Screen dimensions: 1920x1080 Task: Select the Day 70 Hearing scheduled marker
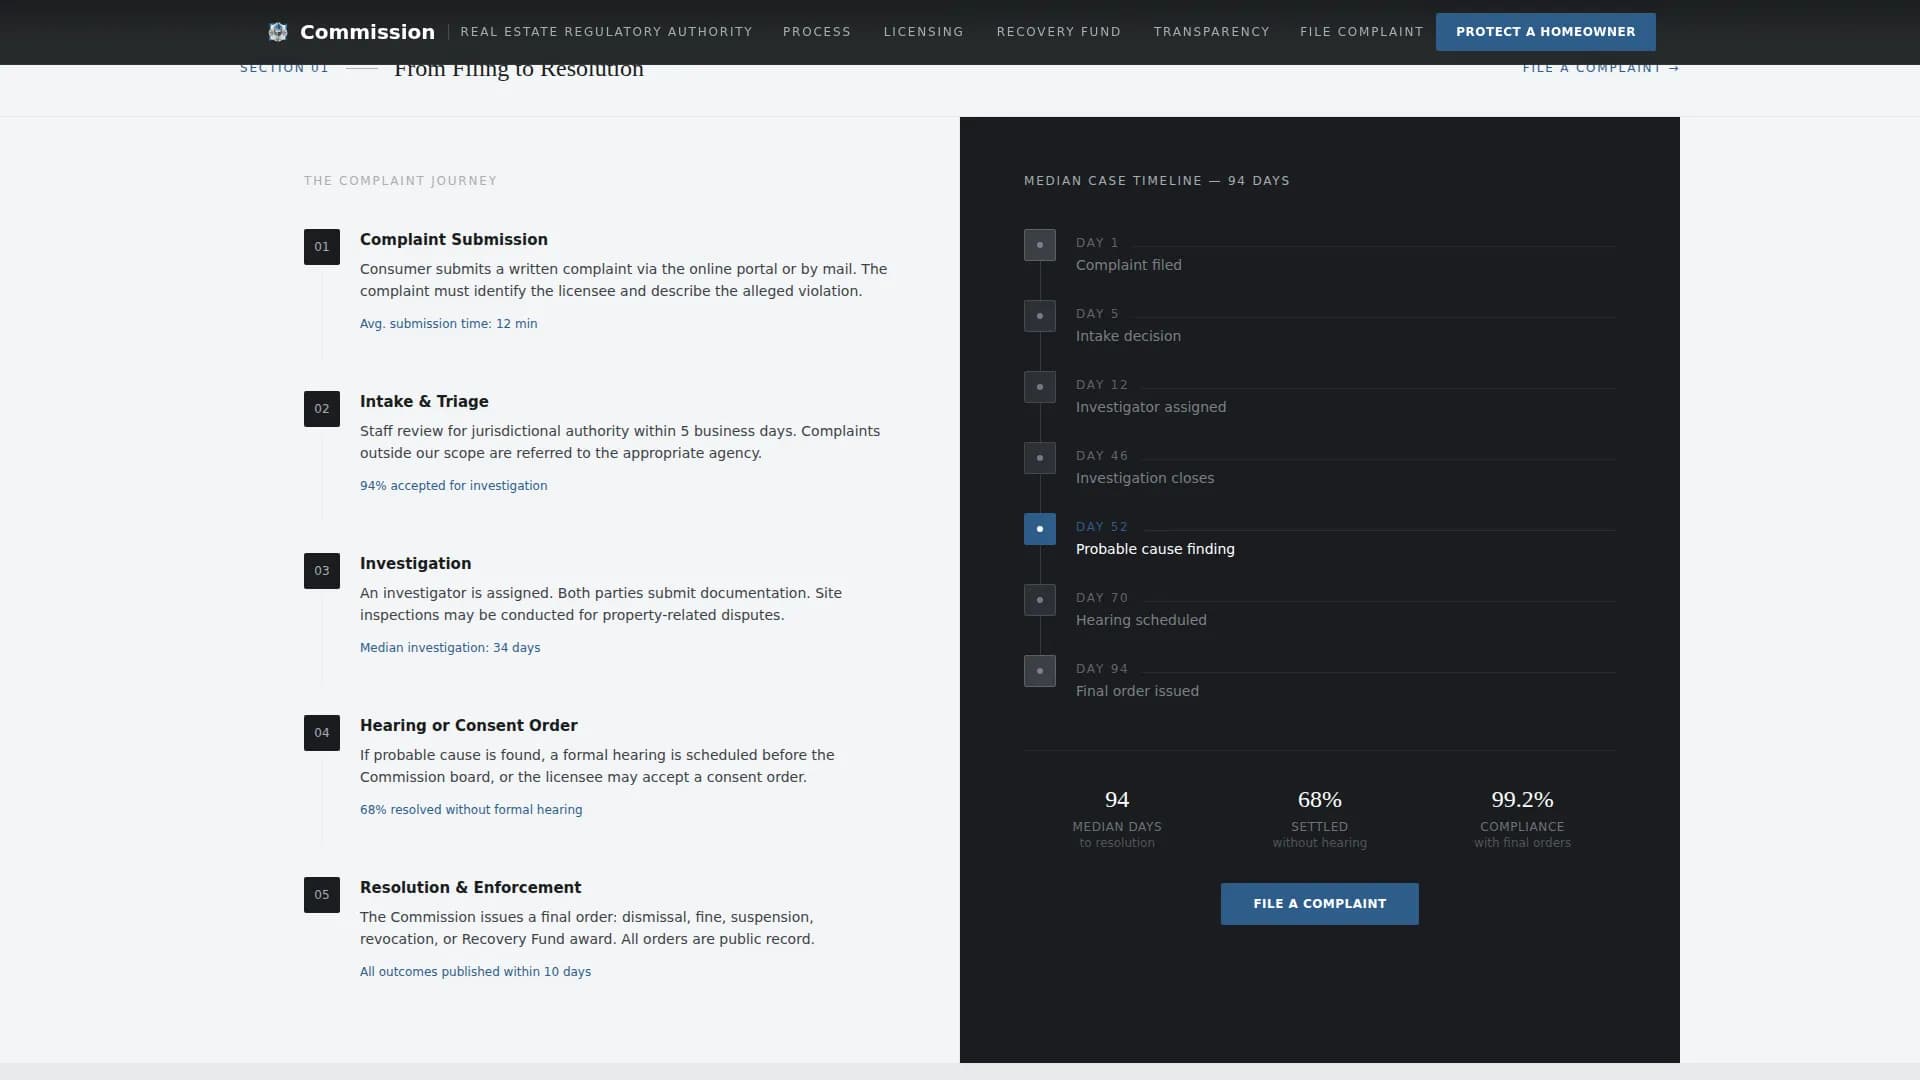click(x=1040, y=600)
